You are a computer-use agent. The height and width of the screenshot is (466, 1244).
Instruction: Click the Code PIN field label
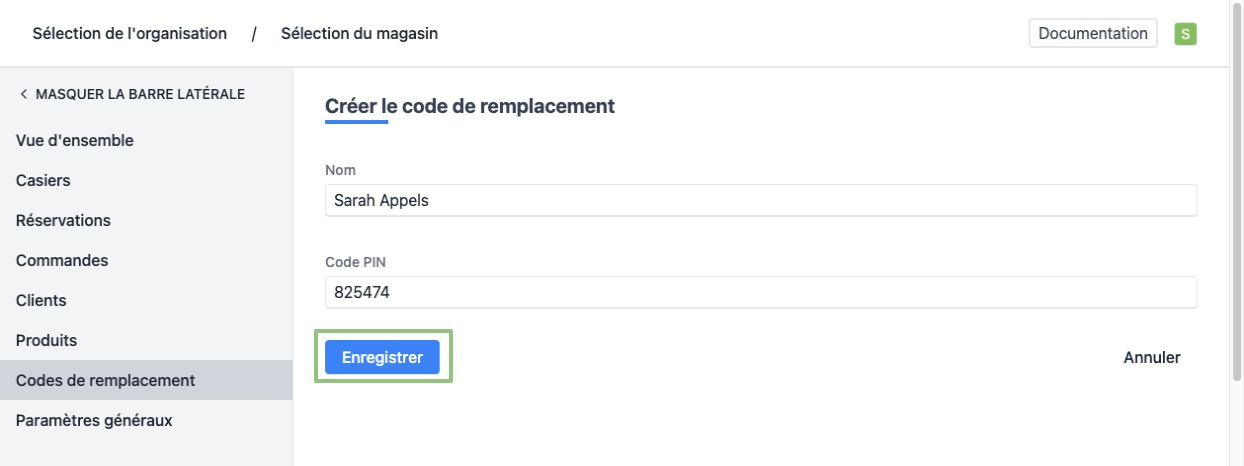click(x=355, y=262)
